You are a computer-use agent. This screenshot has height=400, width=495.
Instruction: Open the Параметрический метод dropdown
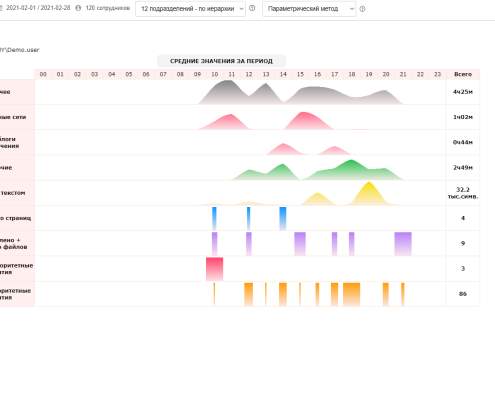coord(309,9)
